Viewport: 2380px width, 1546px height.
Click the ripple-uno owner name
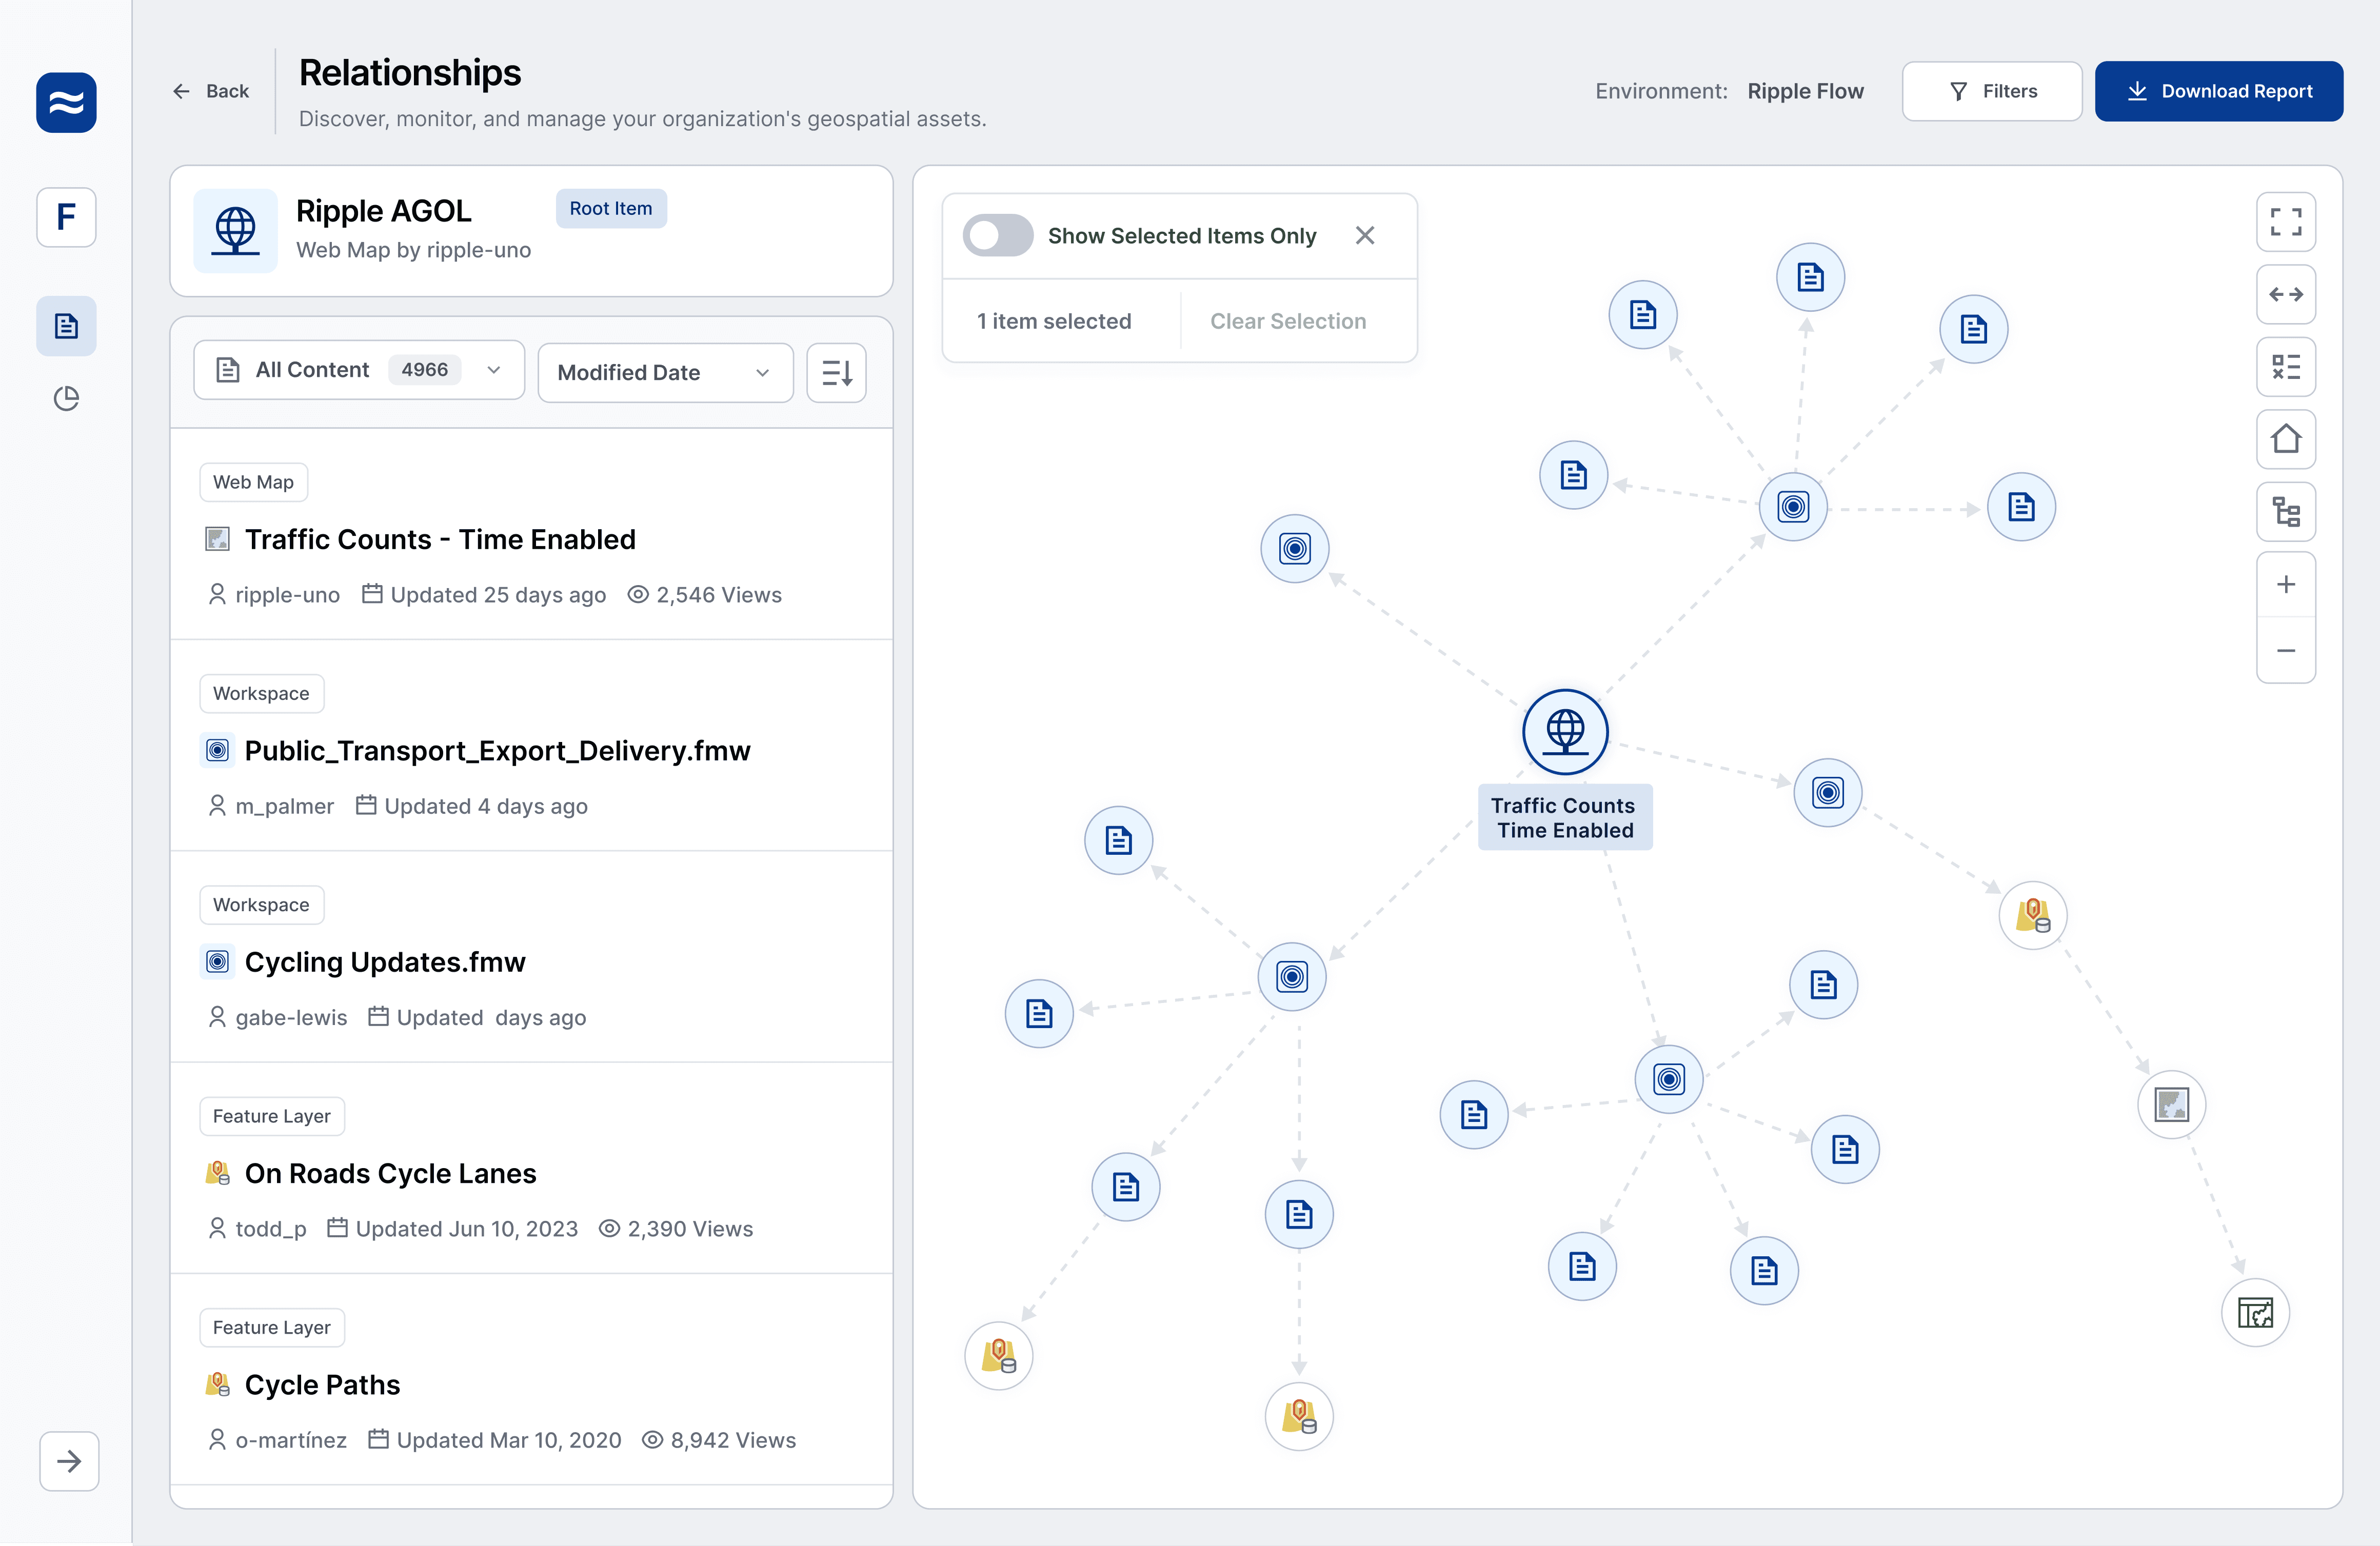click(x=288, y=594)
